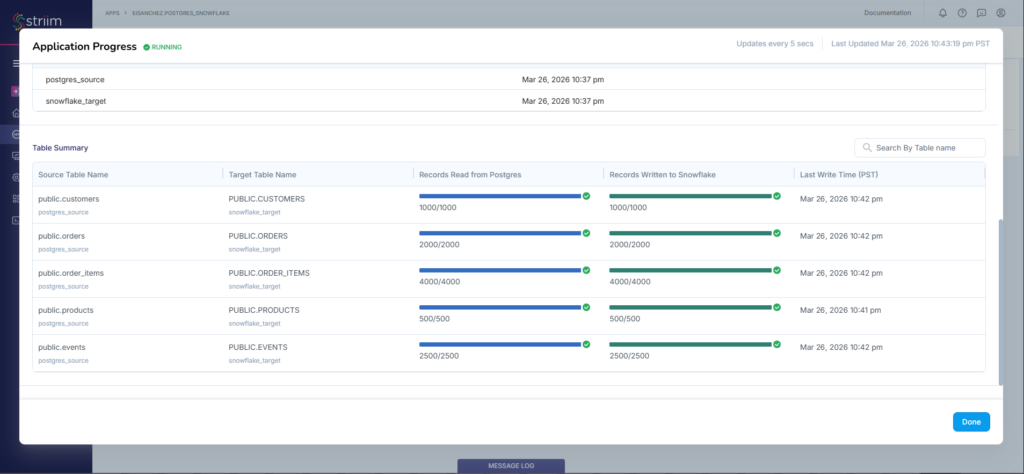1024x474 pixels.
Task: Click the sidebar hamburger menu icon
Action: point(16,63)
